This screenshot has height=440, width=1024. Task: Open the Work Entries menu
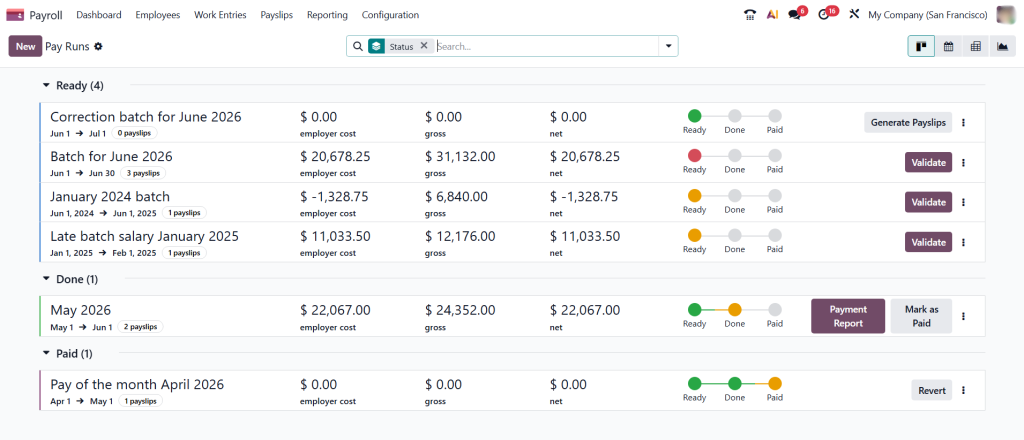220,14
